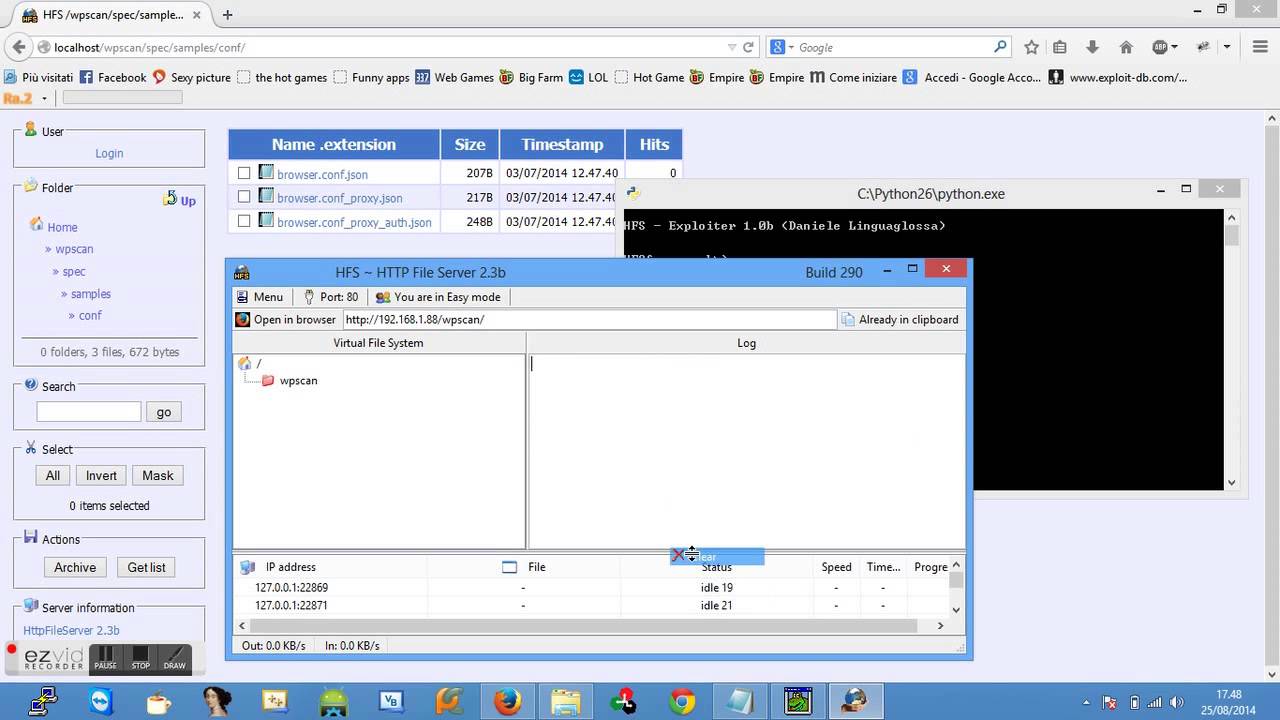1280x720 pixels.
Task: Click the go search button
Action: [164, 411]
